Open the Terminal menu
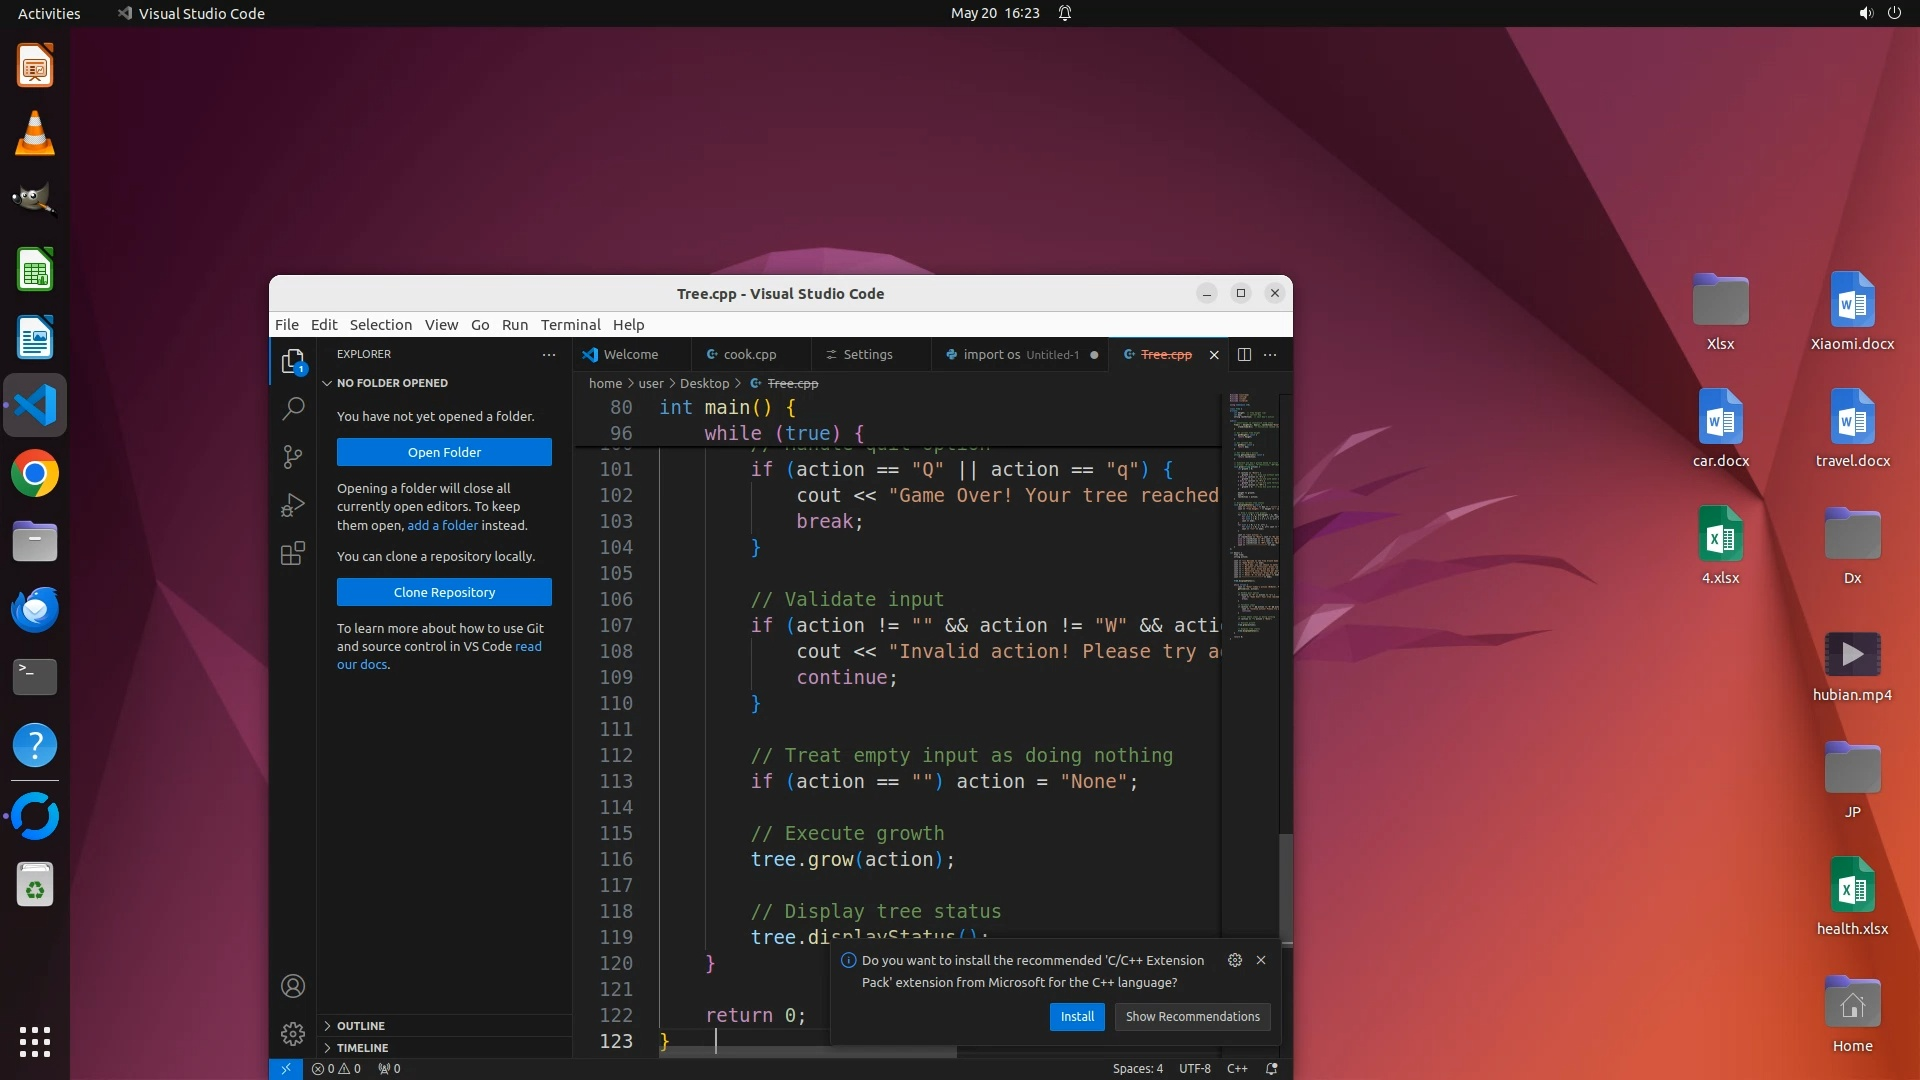Screen dimensions: 1920x1080 click(570, 325)
